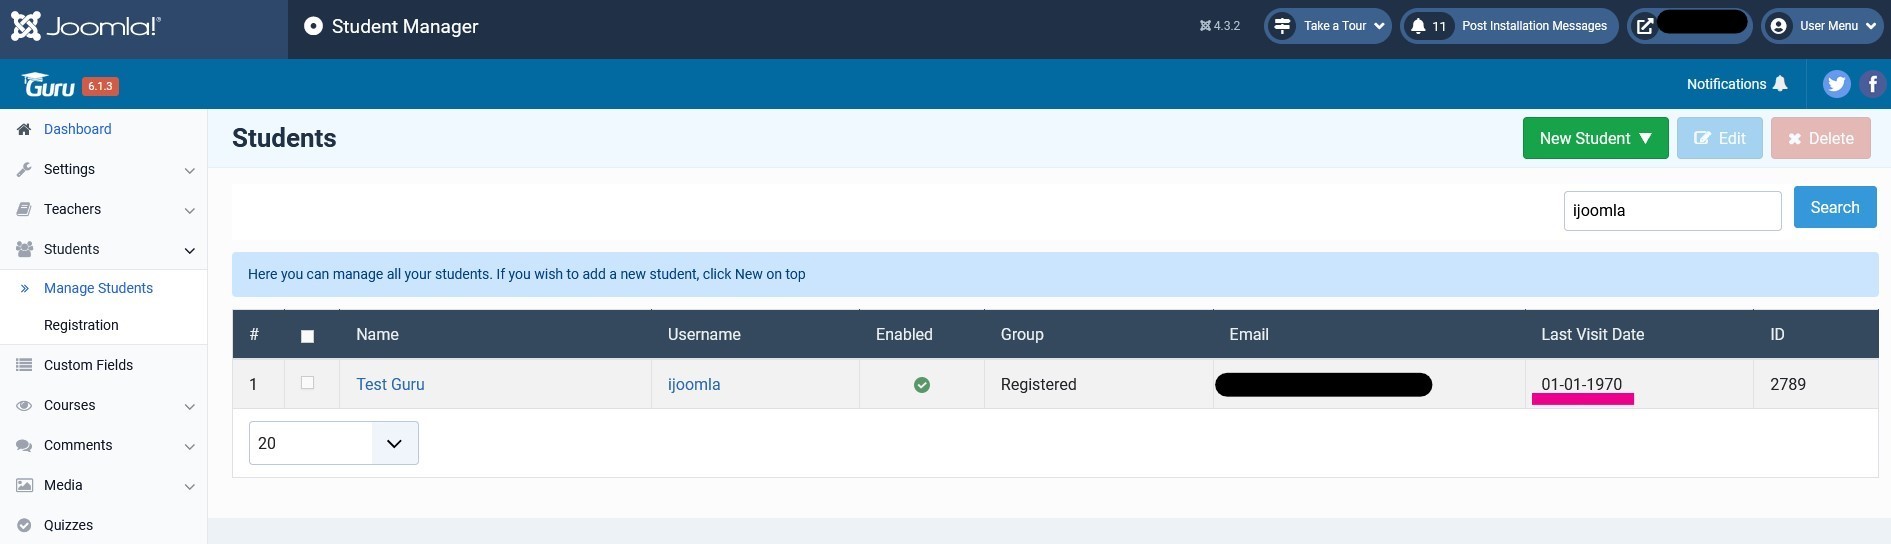The image size is (1891, 544).
Task: Open the Custom Fields menu item
Action: tap(88, 365)
